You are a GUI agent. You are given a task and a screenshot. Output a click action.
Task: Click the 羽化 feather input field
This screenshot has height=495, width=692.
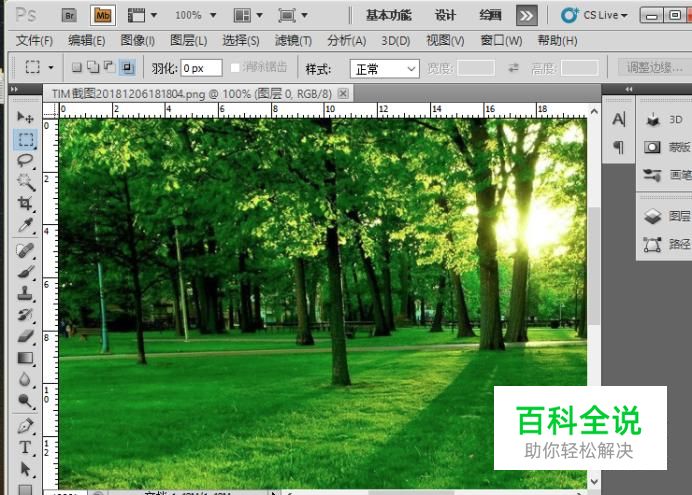201,68
